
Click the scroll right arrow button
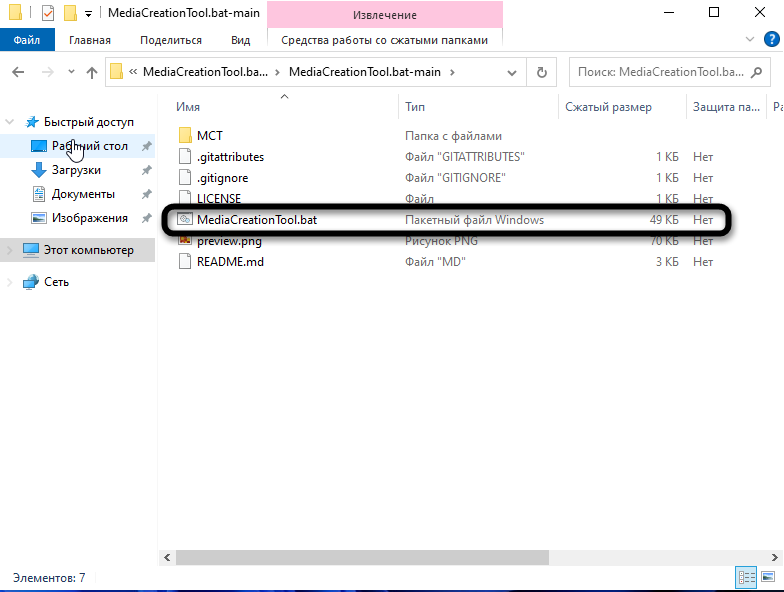point(774,557)
